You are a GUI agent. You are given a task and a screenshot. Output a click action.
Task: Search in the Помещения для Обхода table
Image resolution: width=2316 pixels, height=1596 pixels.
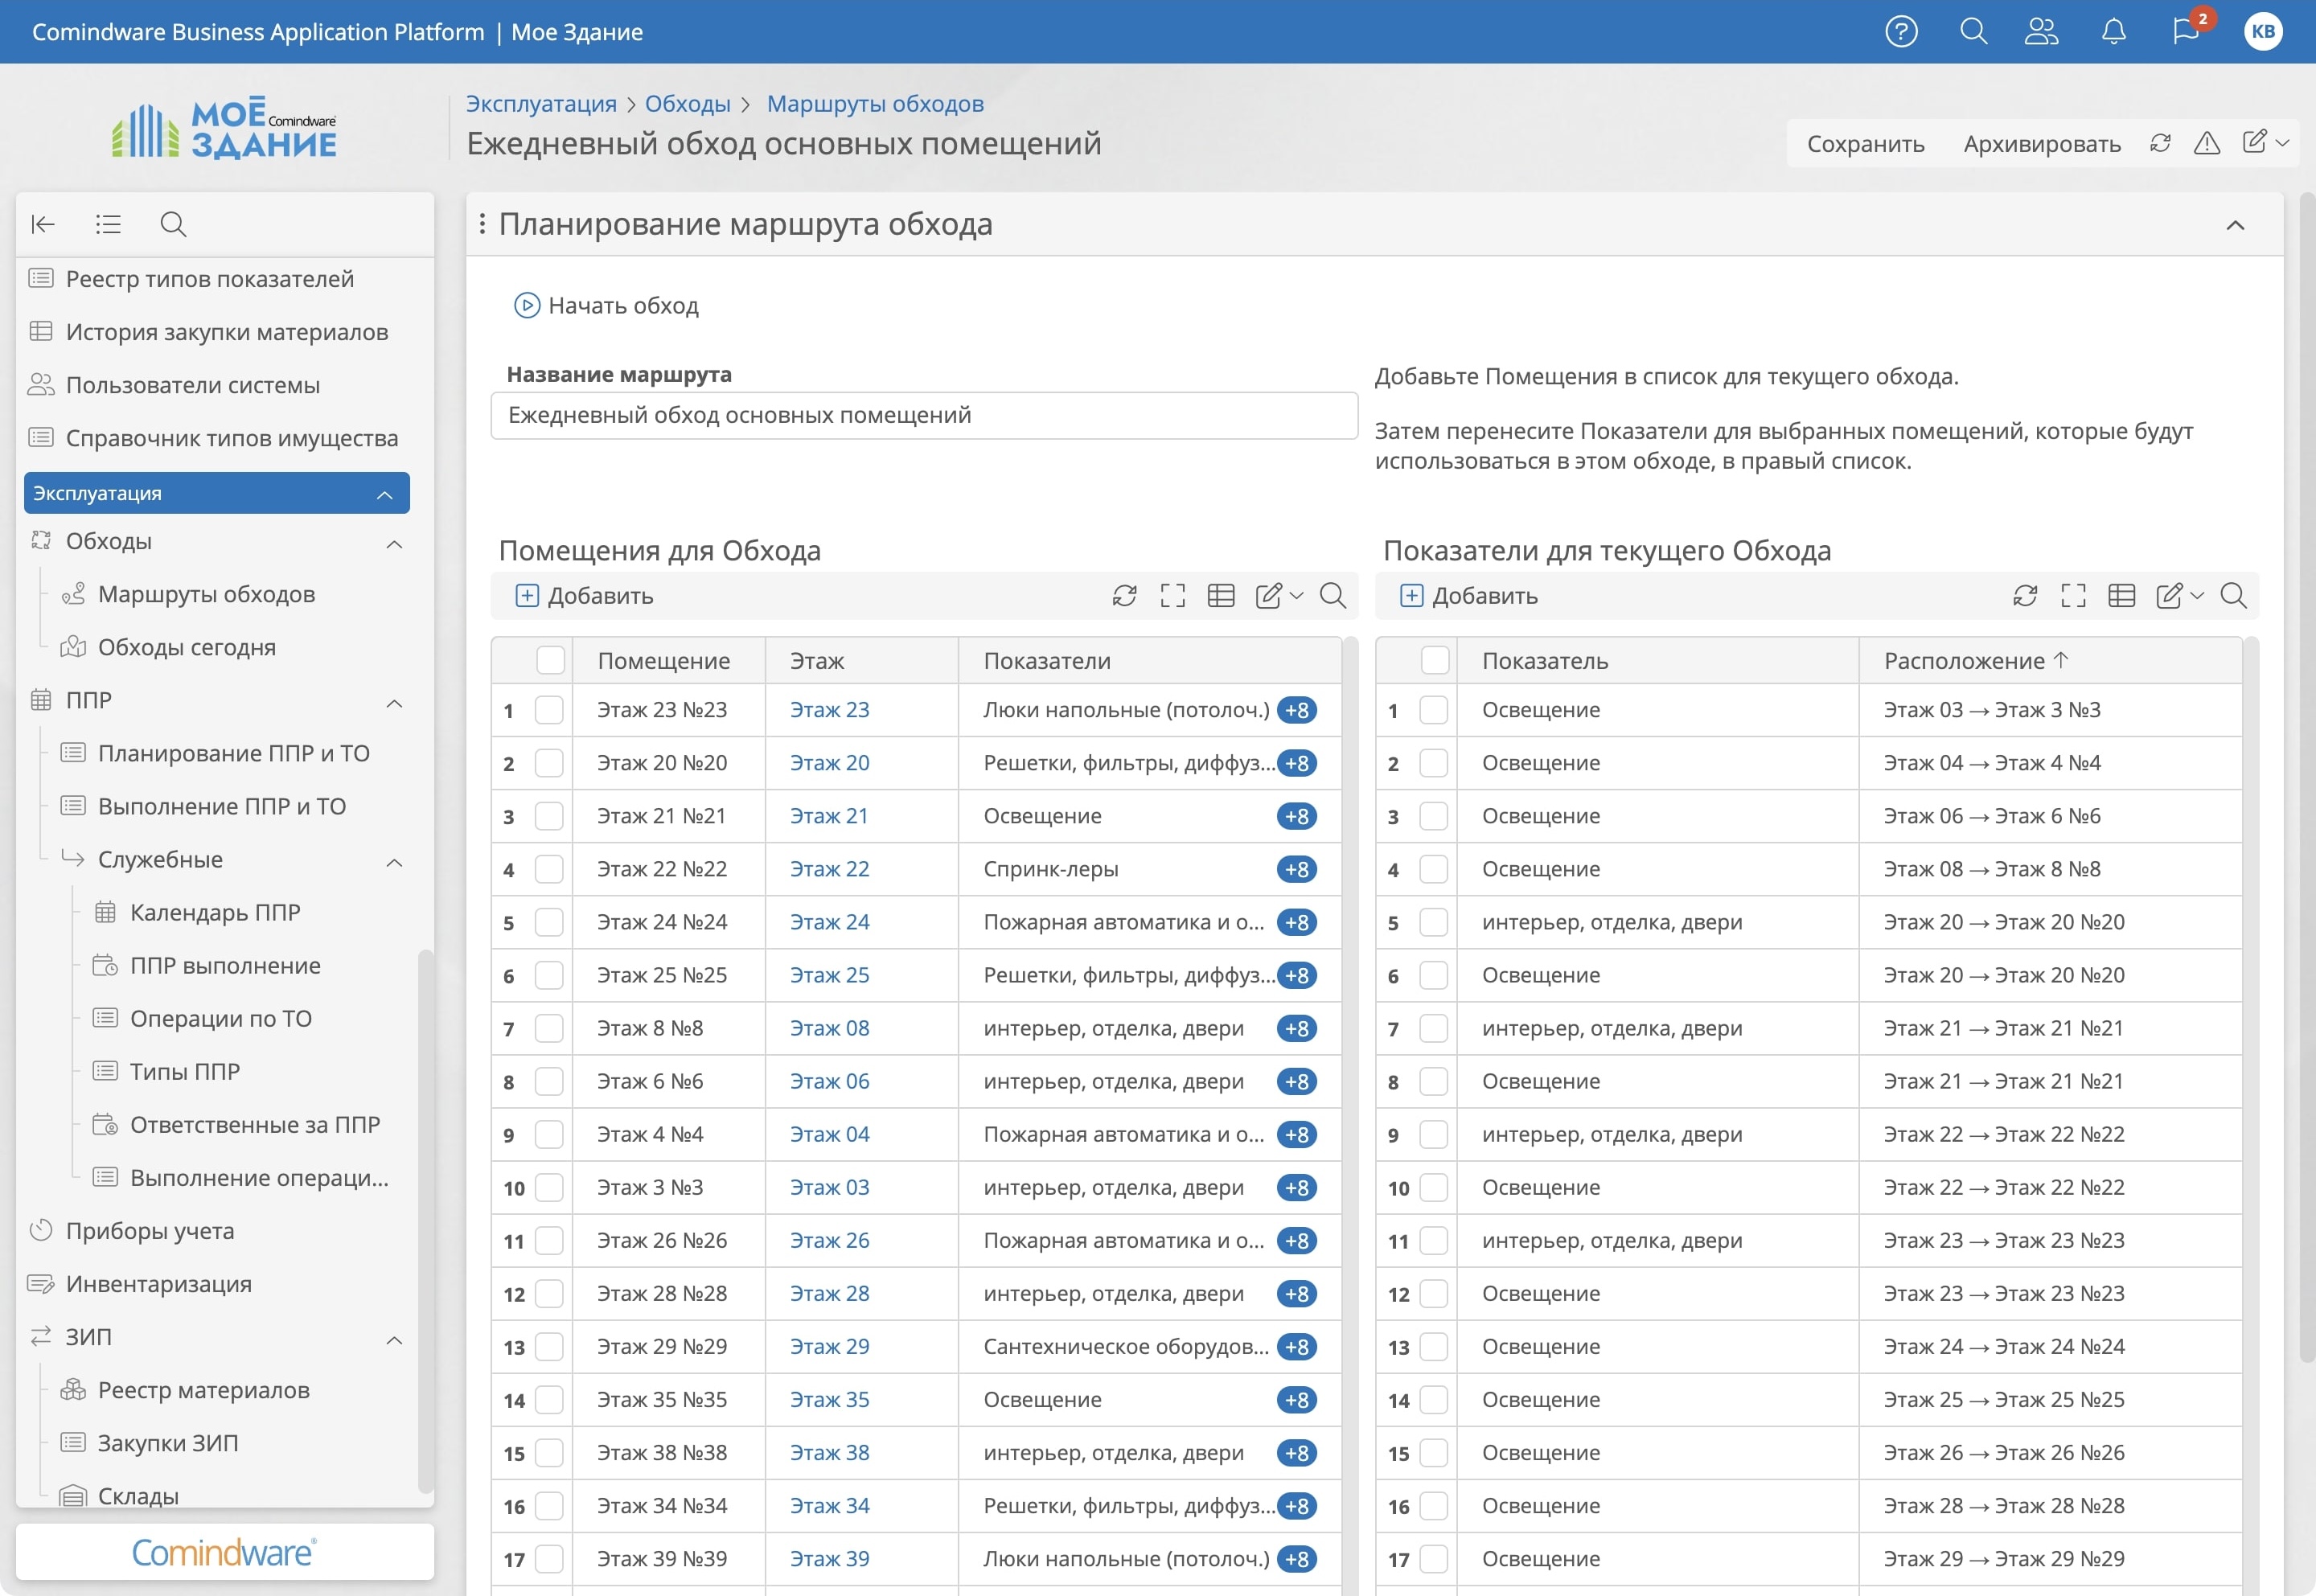1333,596
